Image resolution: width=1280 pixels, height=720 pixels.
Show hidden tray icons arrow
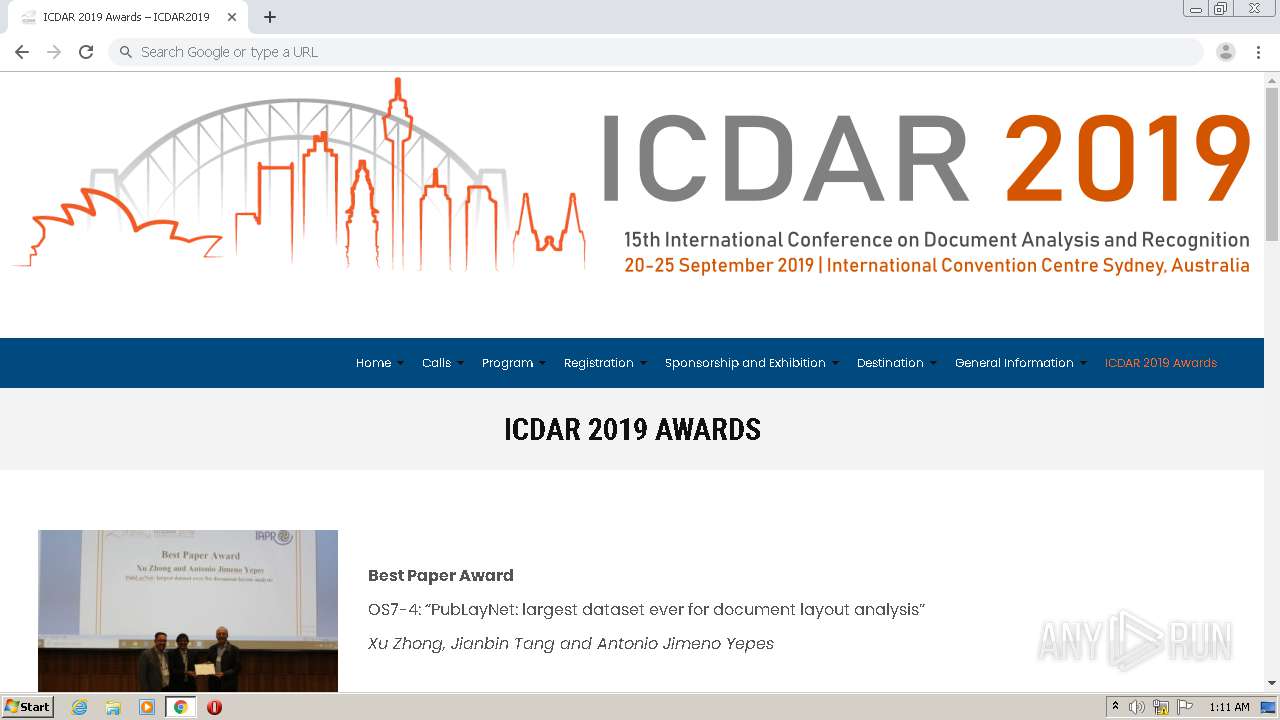click(x=1115, y=707)
